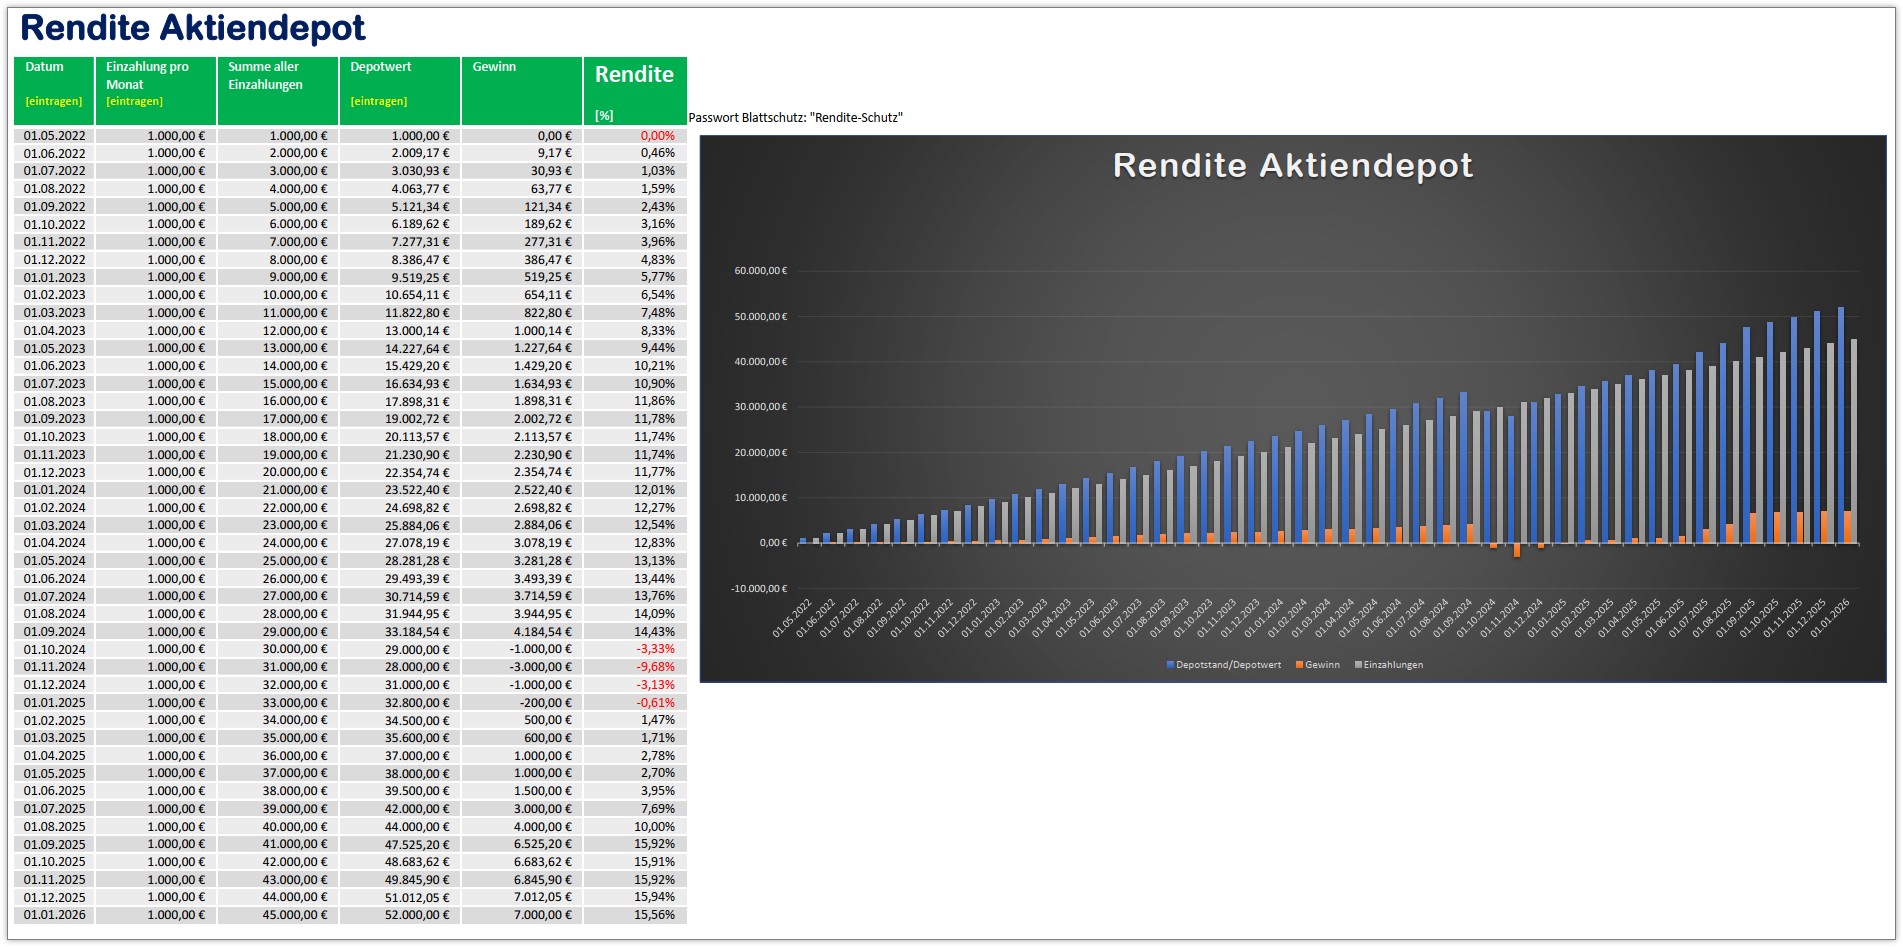The image size is (1903, 947).
Task: Click the 'Rendite Aktiendepot' chart title
Action: [1292, 166]
